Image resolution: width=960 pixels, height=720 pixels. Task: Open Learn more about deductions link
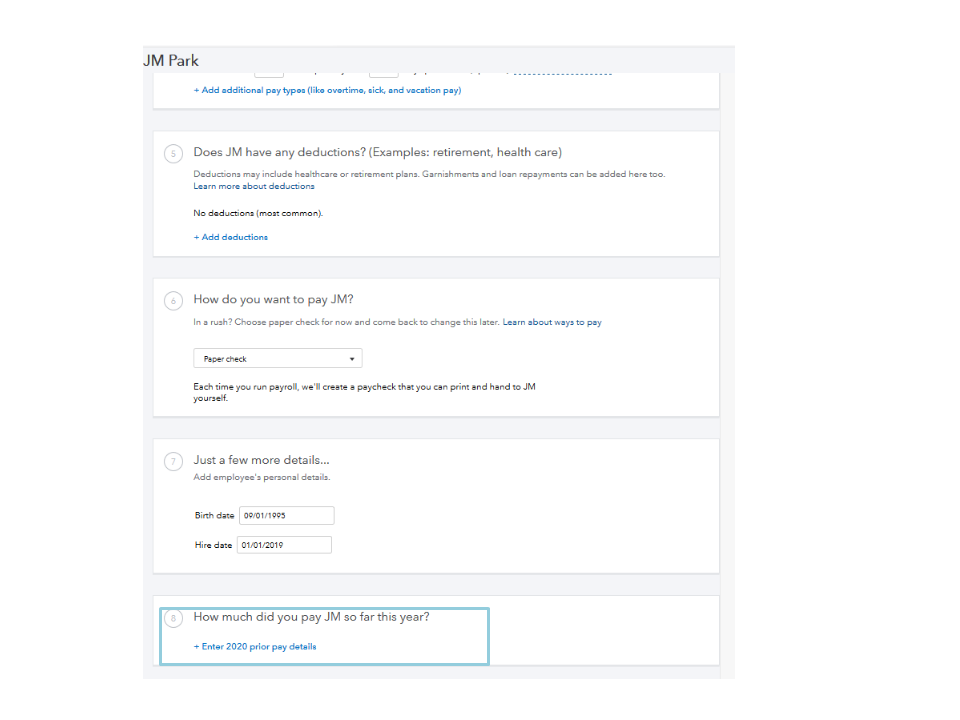point(254,186)
